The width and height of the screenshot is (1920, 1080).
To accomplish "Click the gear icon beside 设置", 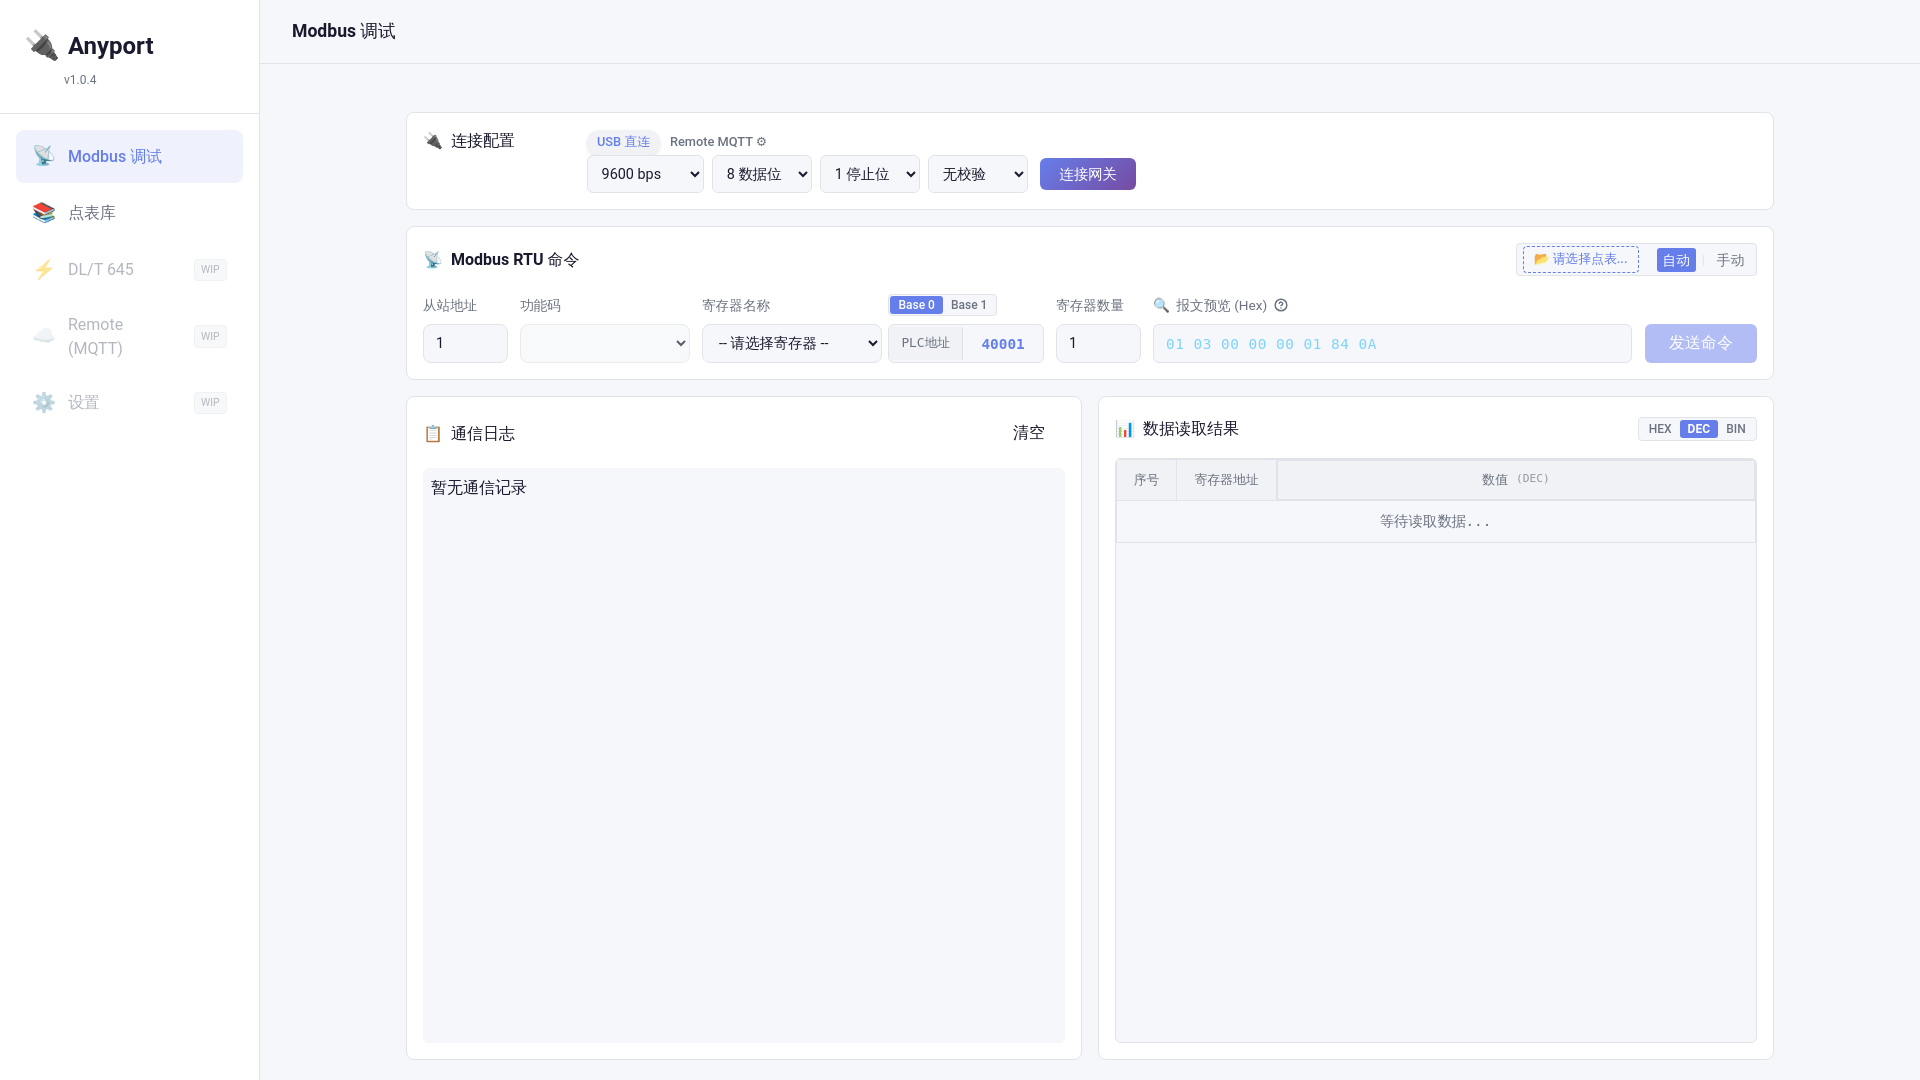I will click(44, 402).
